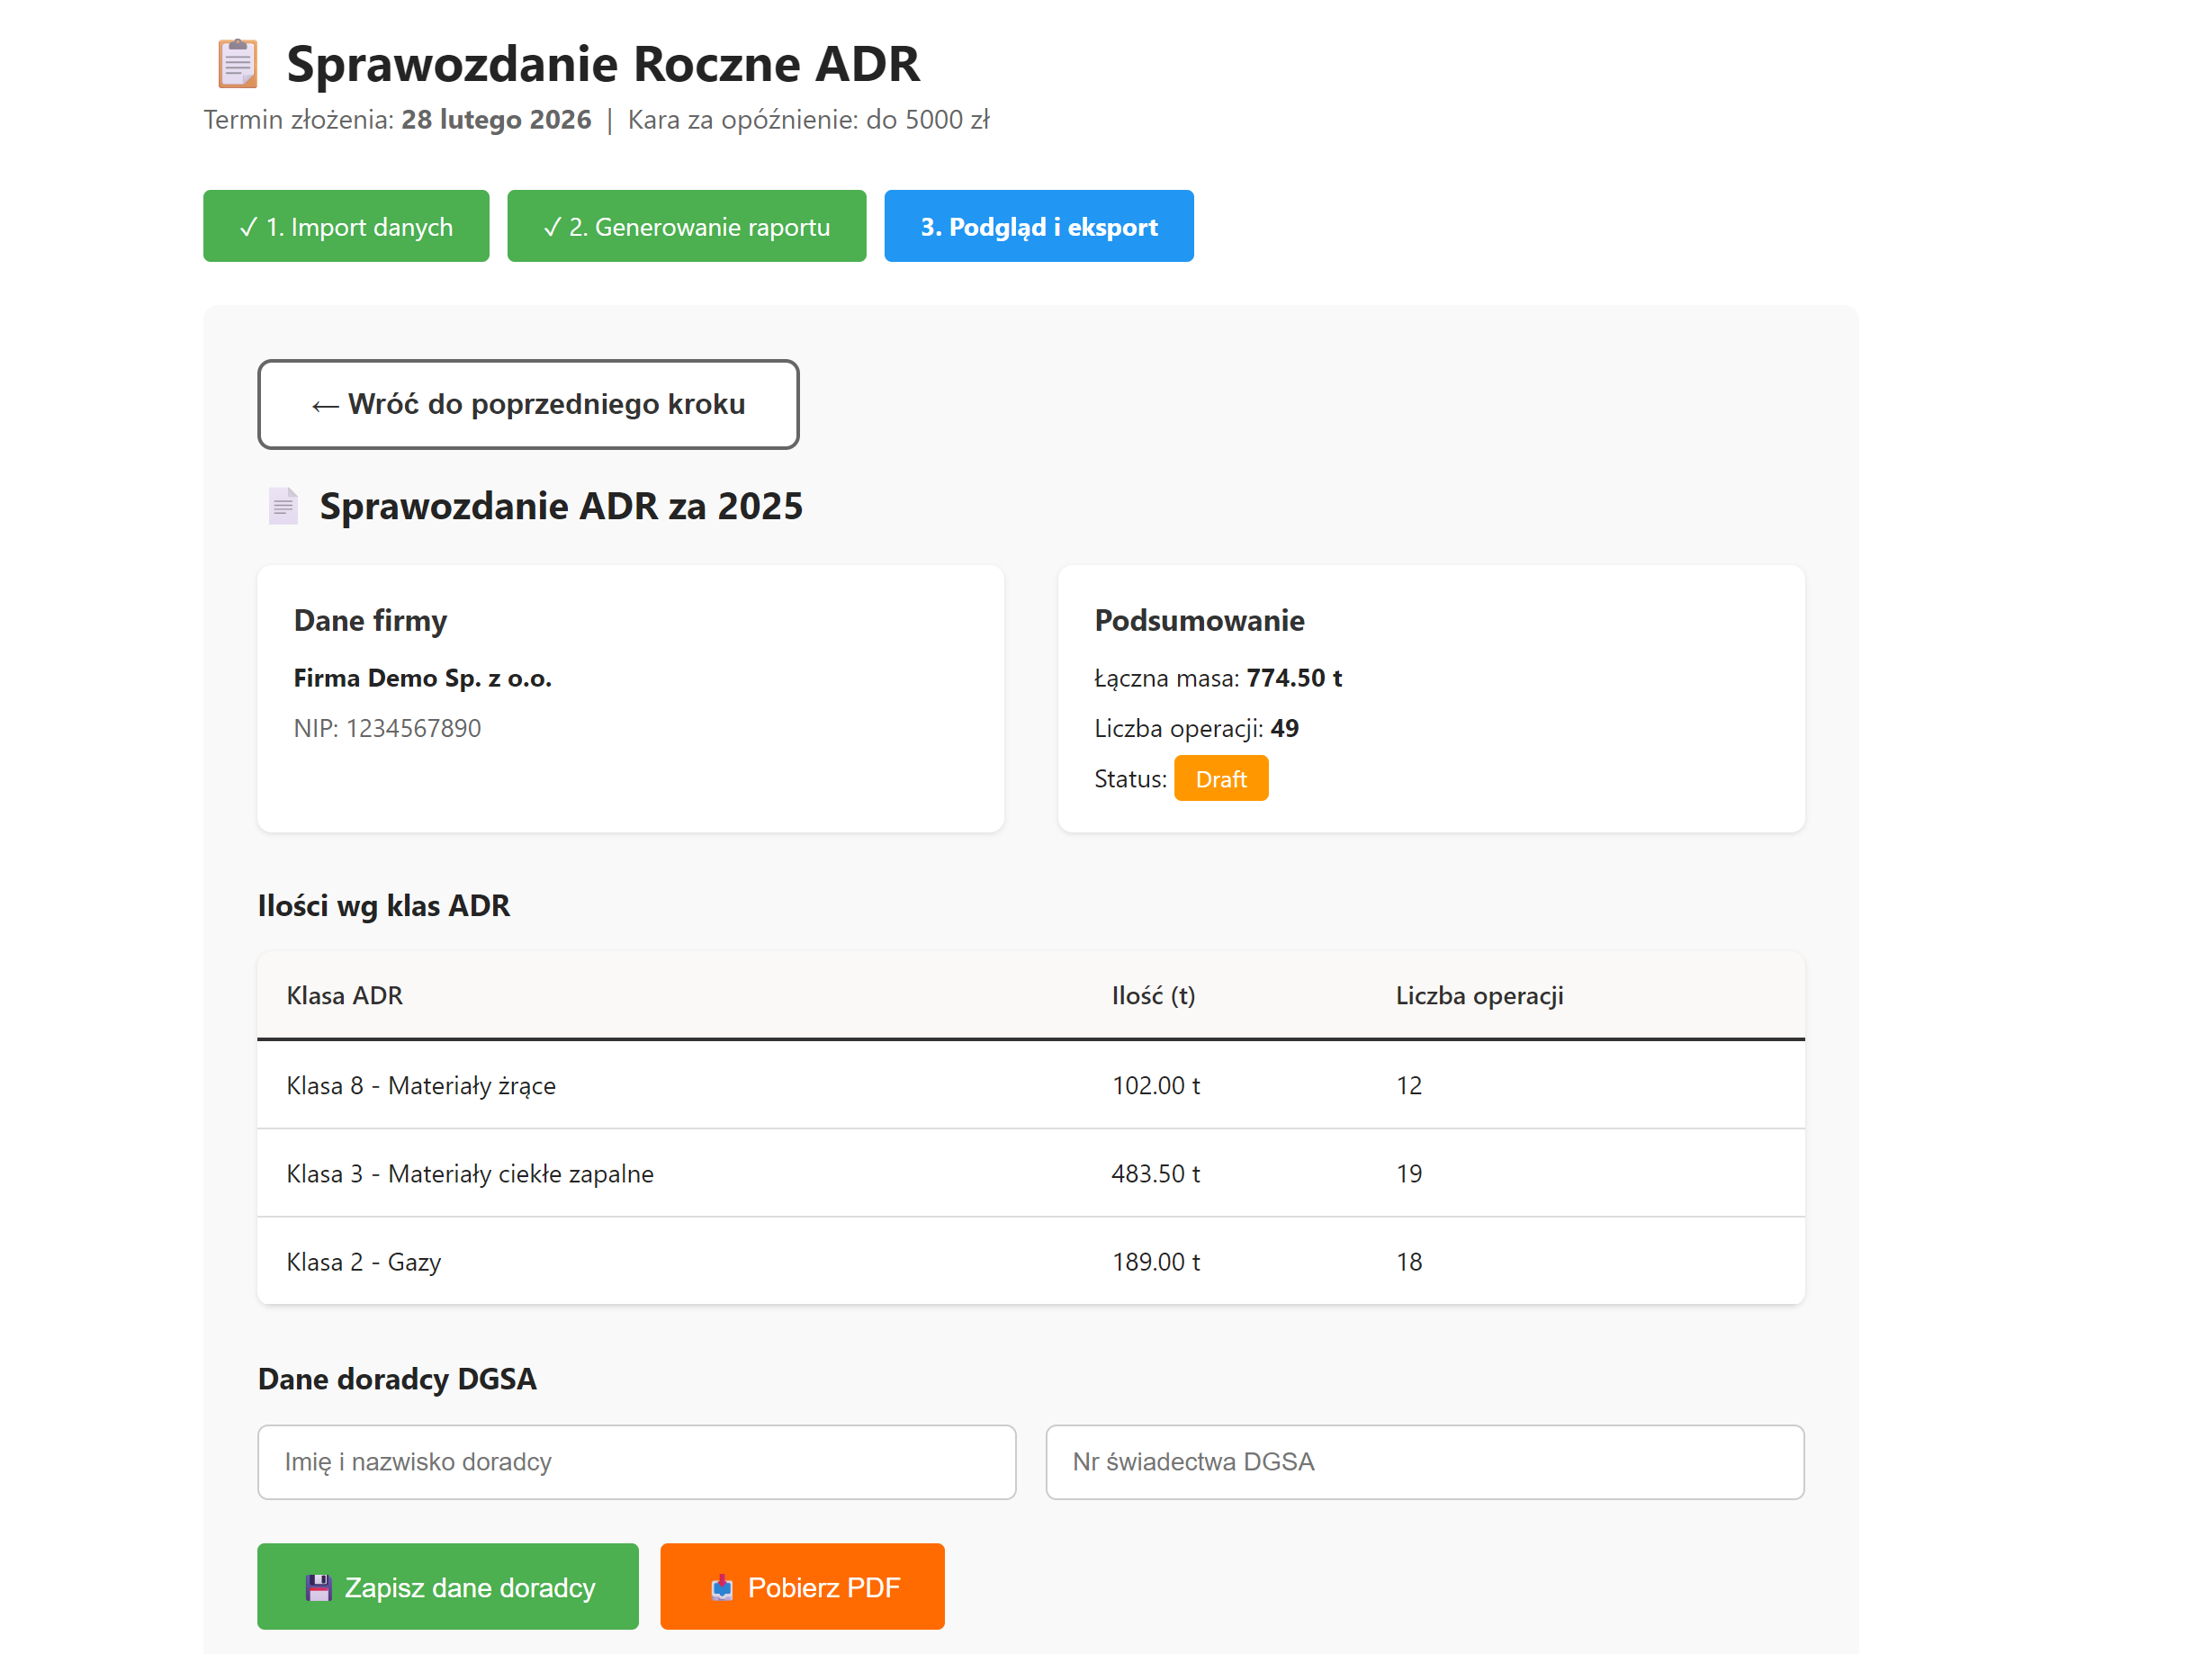Select step "2. Generowanie raportu"
This screenshot has width=2212, height=1654.
pos(686,226)
